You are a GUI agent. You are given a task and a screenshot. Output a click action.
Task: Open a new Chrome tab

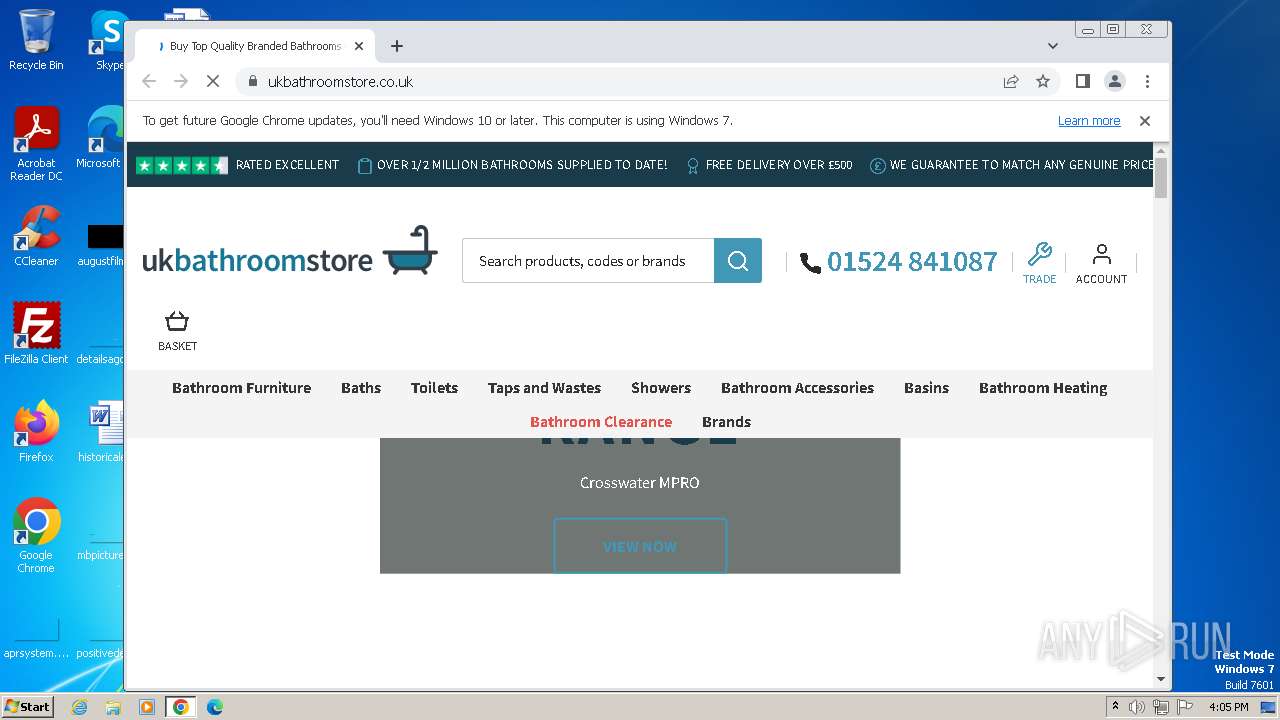tap(397, 46)
